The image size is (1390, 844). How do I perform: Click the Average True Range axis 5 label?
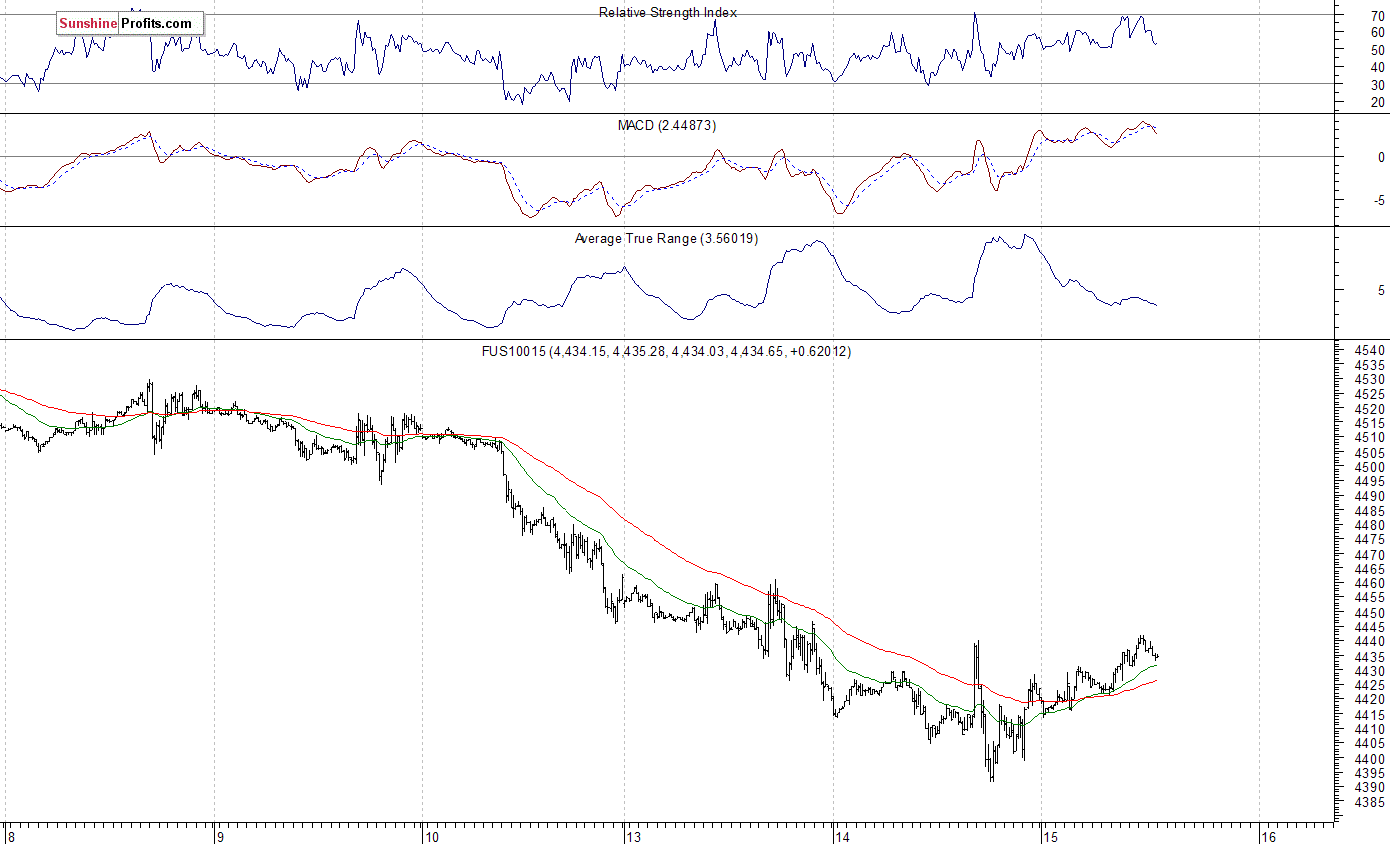click(x=1381, y=291)
